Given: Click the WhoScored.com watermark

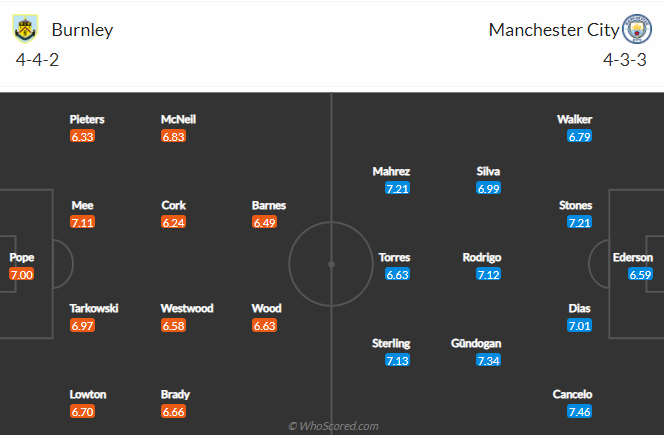Looking at the screenshot, I should [x=332, y=426].
